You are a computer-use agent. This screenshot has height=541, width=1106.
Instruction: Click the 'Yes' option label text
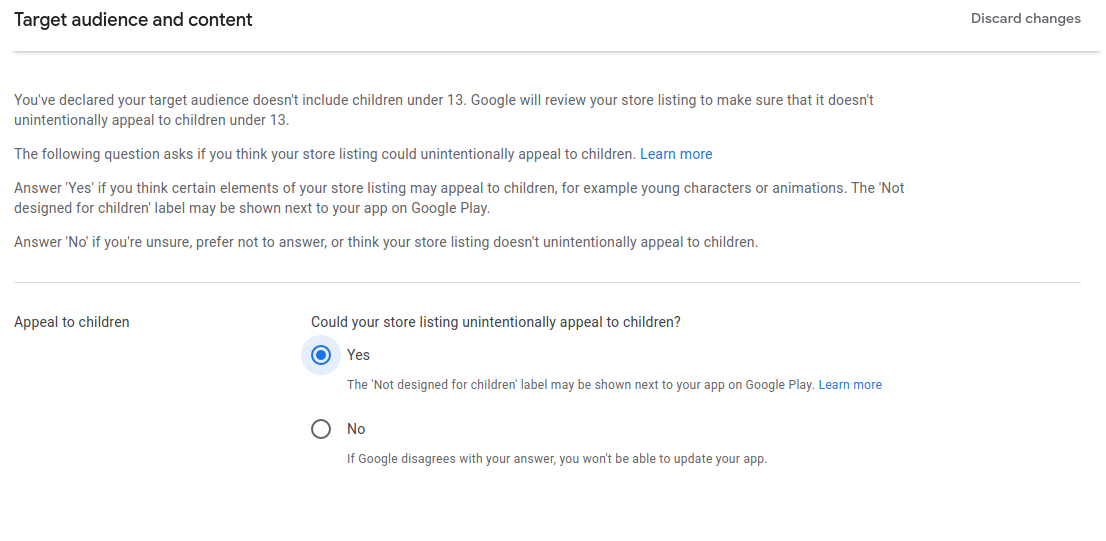358,355
